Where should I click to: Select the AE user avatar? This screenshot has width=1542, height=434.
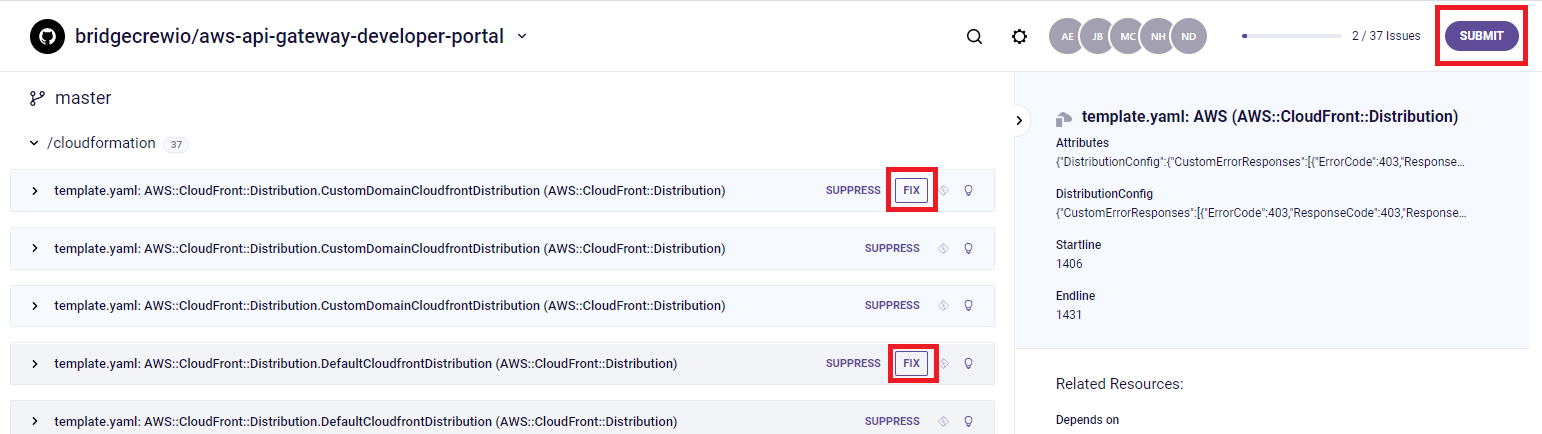pyautogui.click(x=1067, y=36)
